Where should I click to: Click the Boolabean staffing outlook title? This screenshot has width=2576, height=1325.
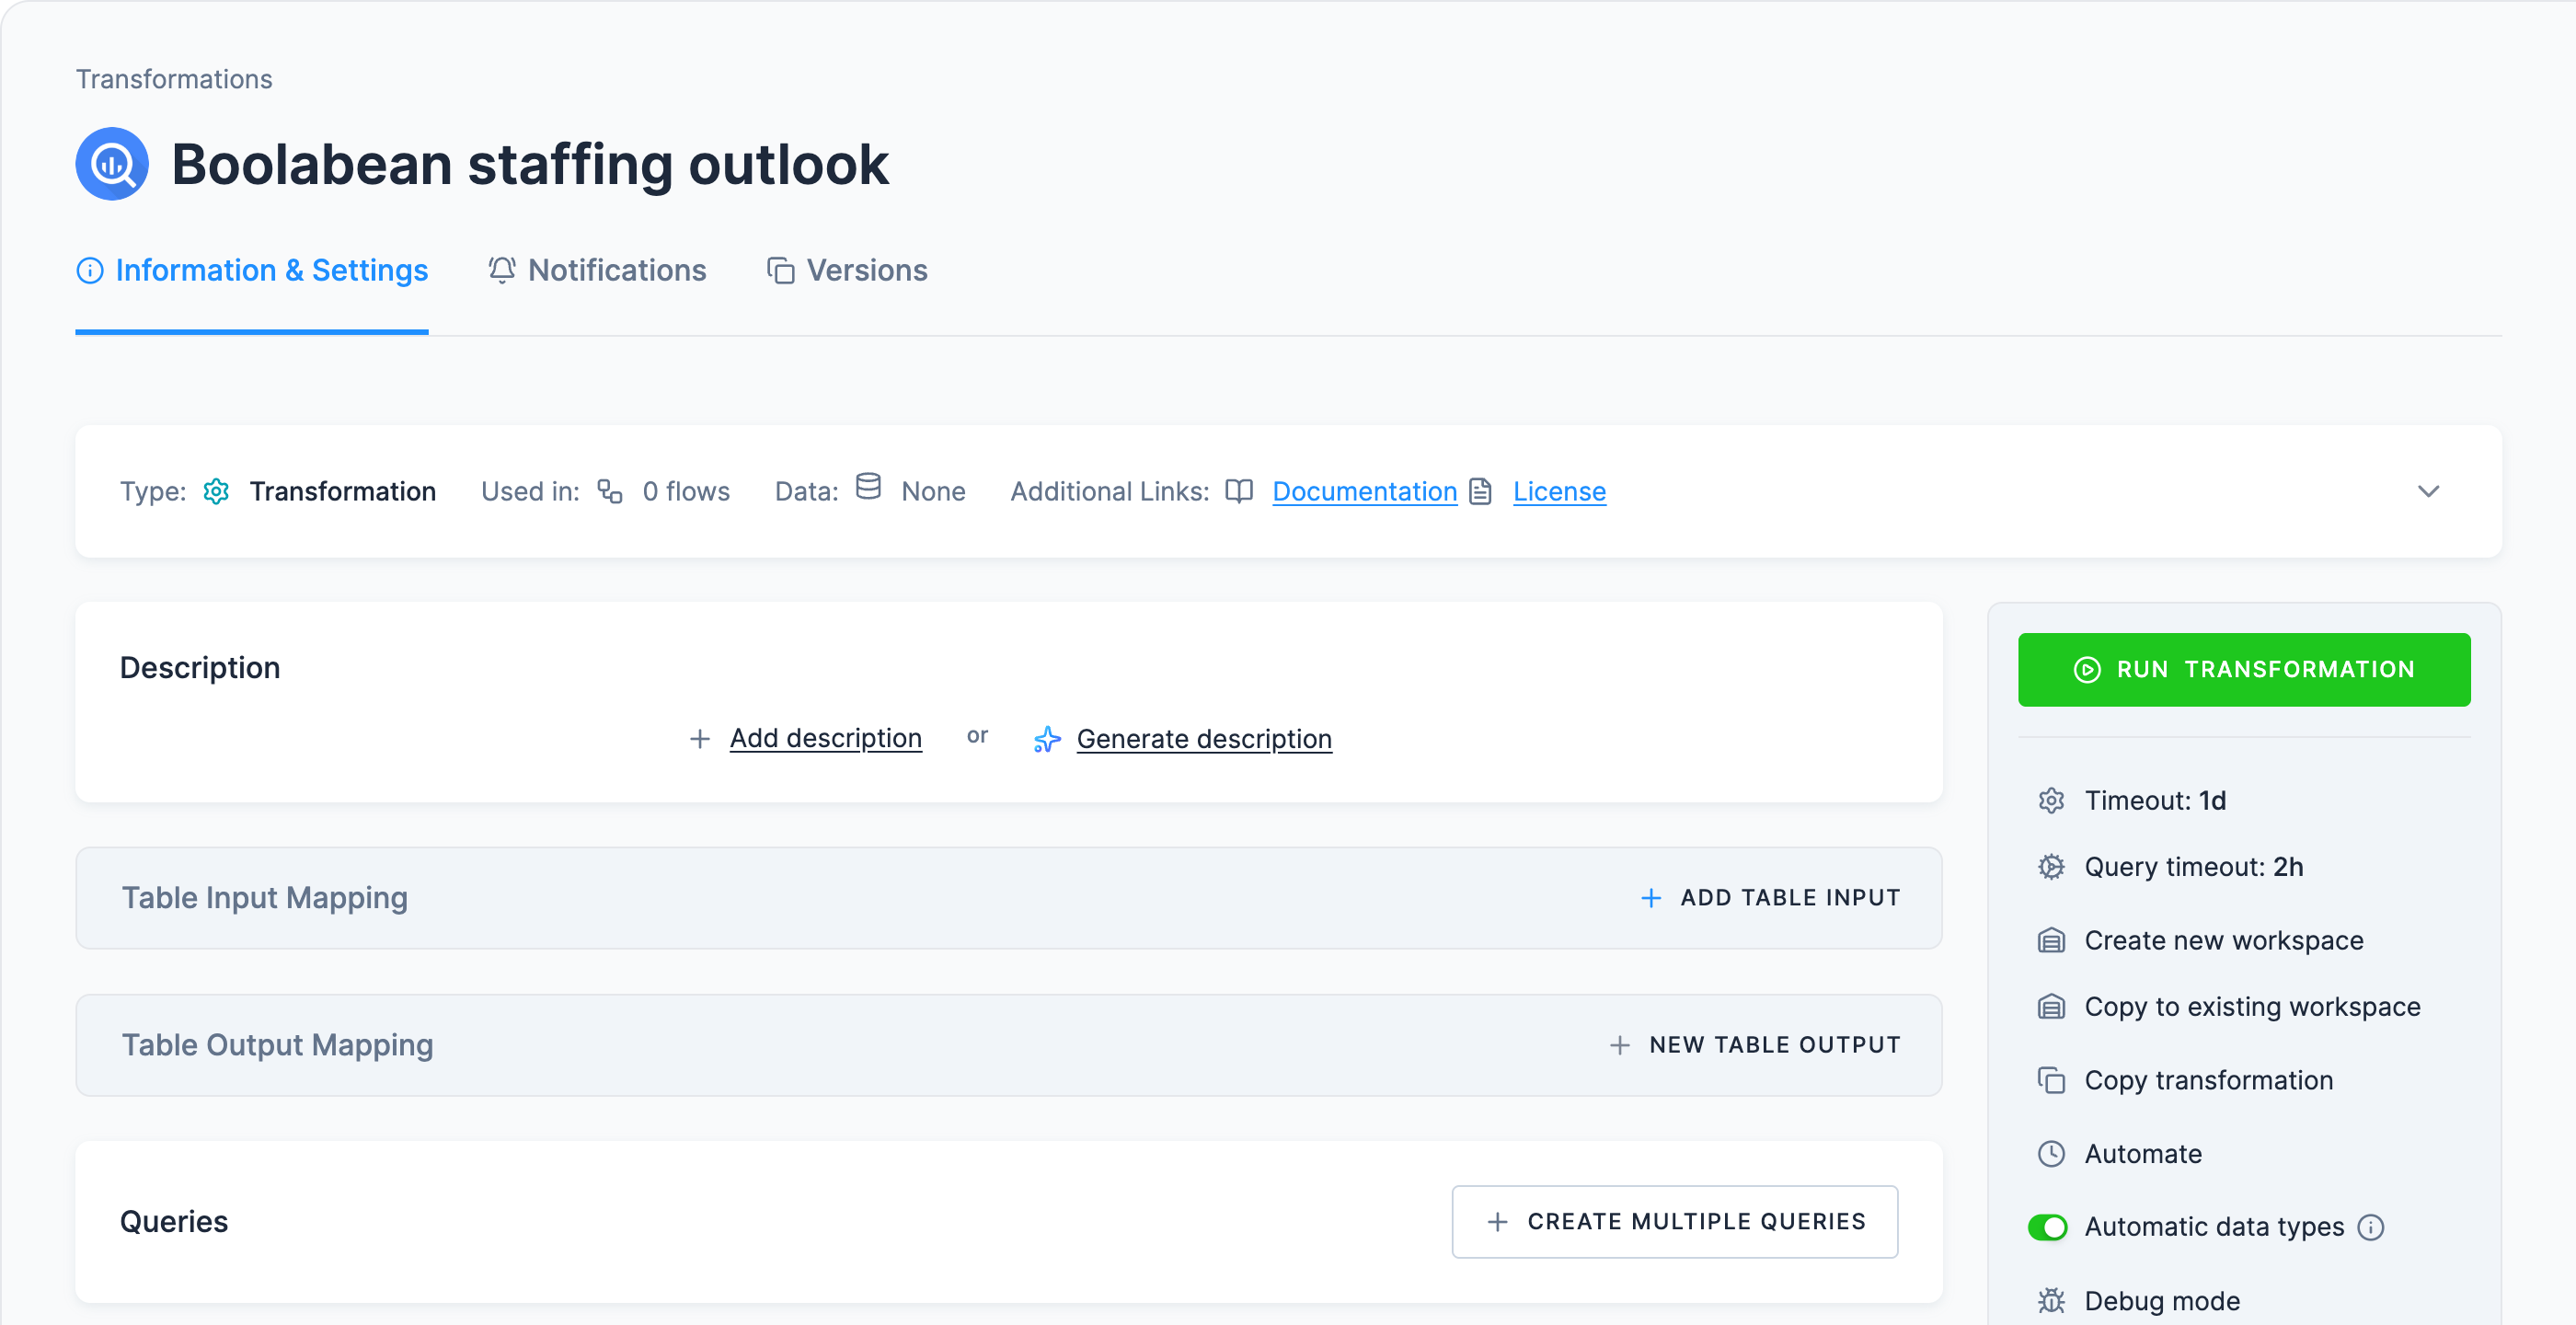[x=530, y=164]
